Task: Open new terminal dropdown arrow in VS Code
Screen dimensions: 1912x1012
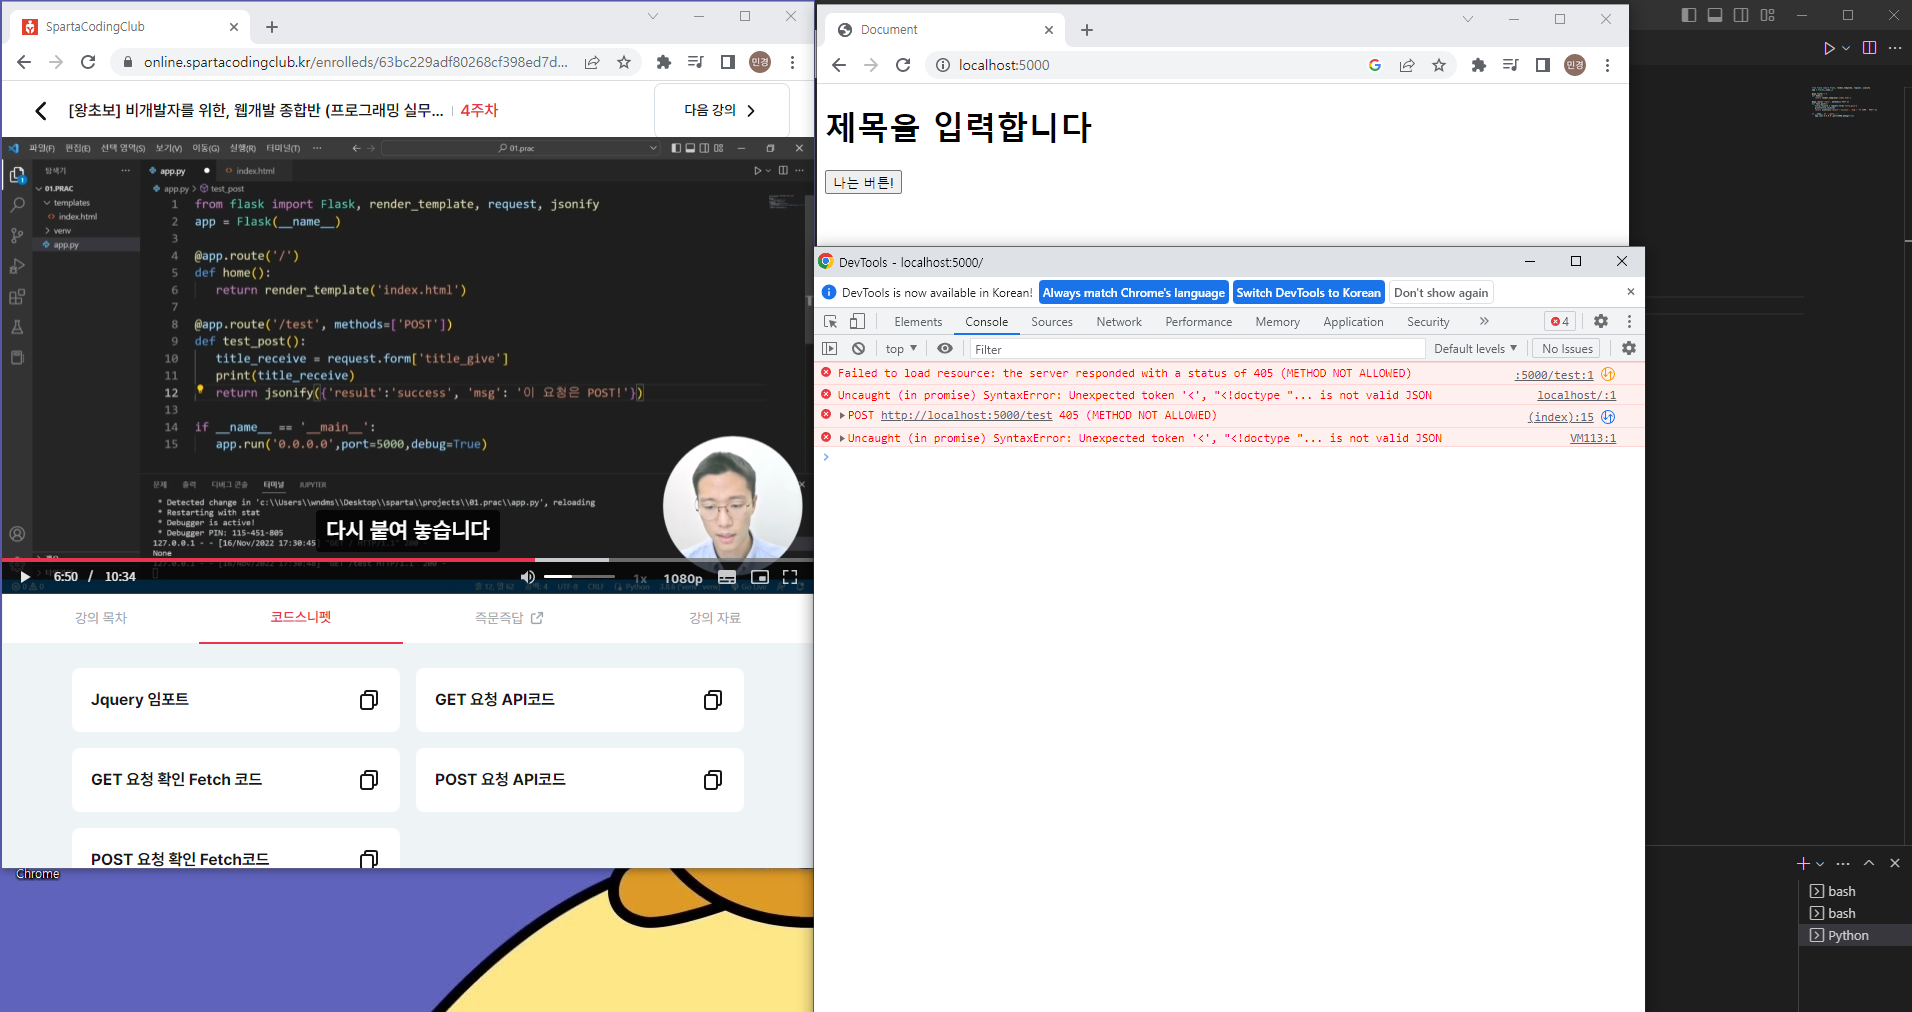Action: click(1820, 864)
